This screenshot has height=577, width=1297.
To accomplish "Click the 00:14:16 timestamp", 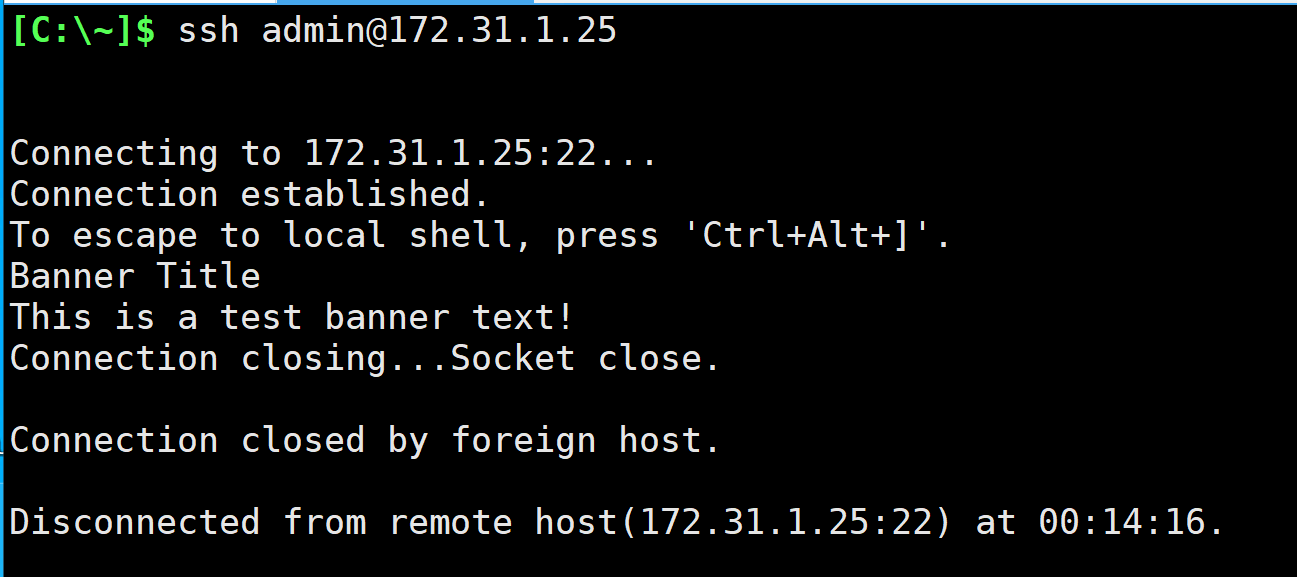I will [x=1121, y=522].
